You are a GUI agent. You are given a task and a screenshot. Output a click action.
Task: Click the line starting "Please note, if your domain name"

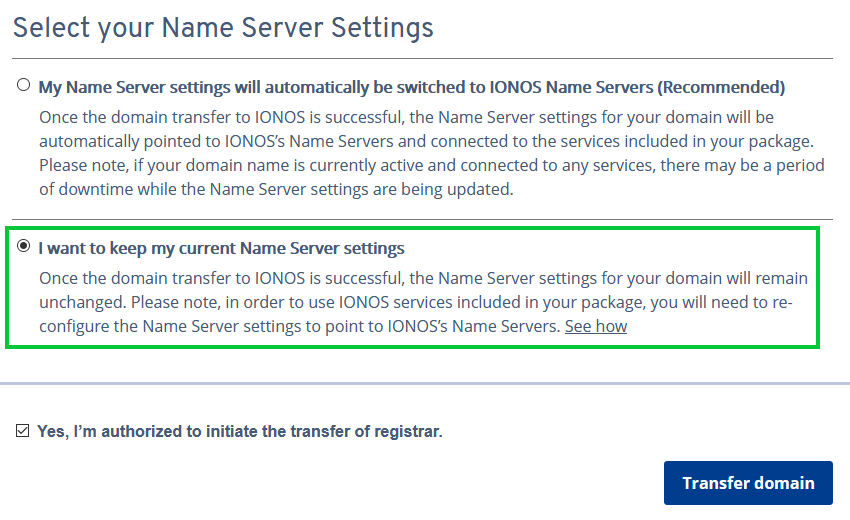click(432, 165)
